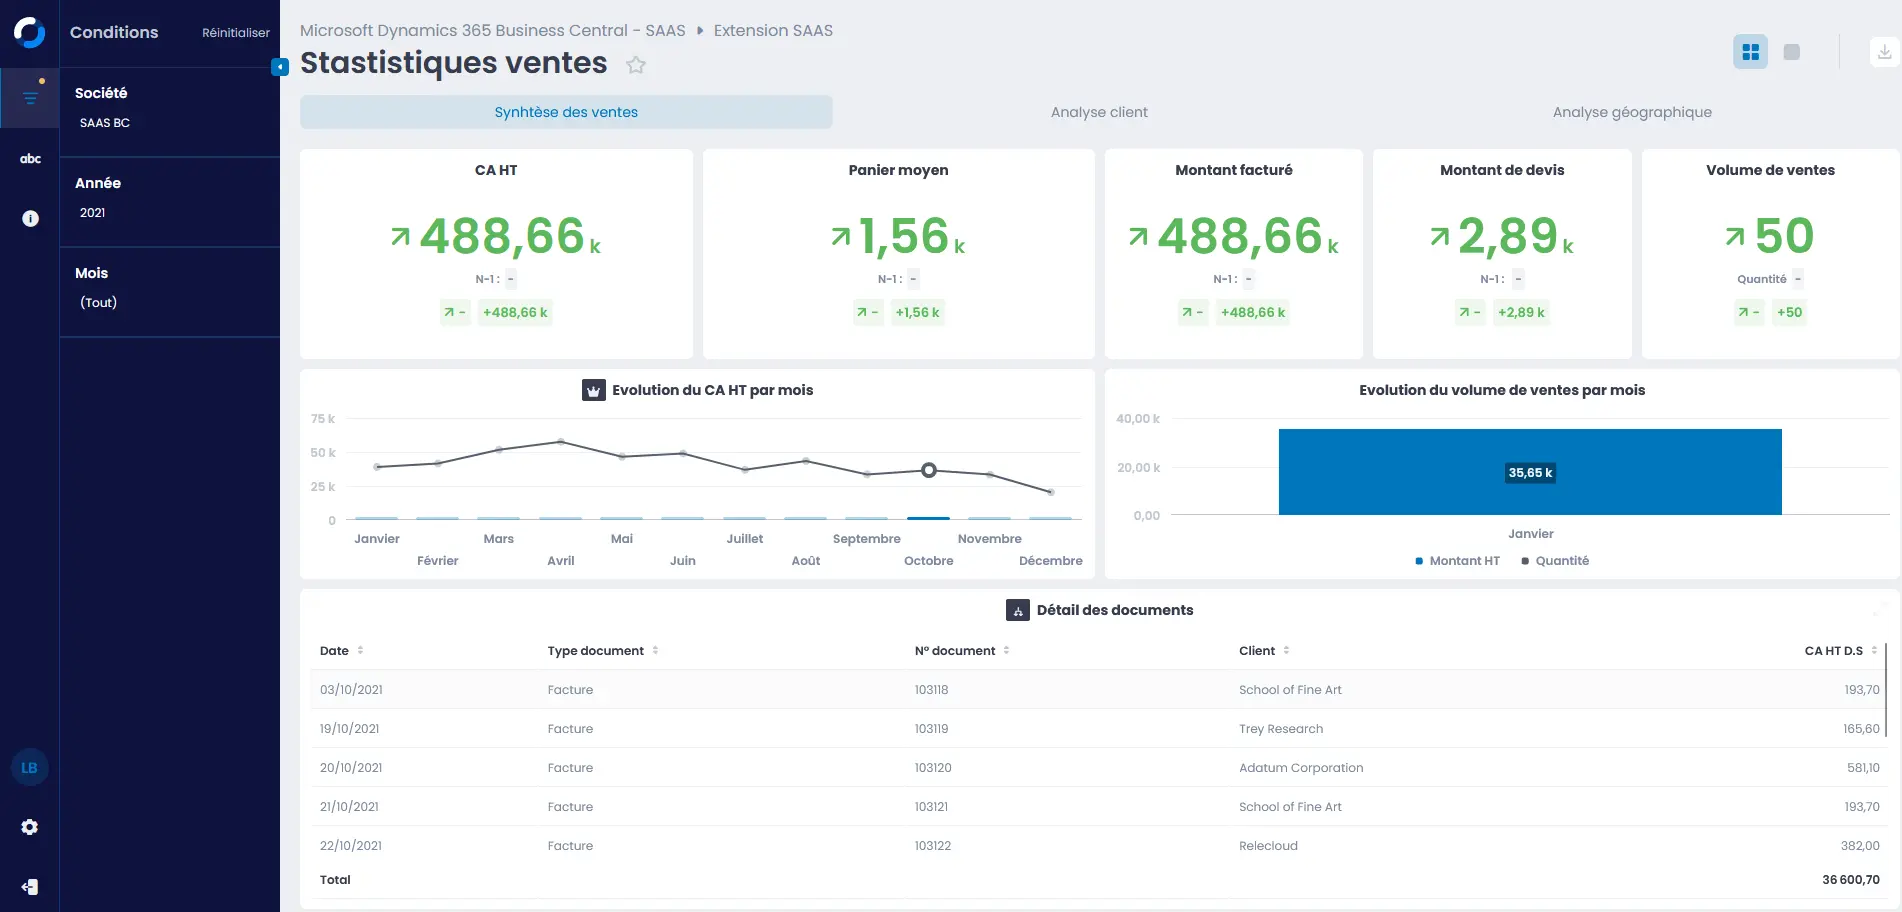
Task: Click the hierarchy icon beside Détail des documents
Action: tap(1017, 610)
